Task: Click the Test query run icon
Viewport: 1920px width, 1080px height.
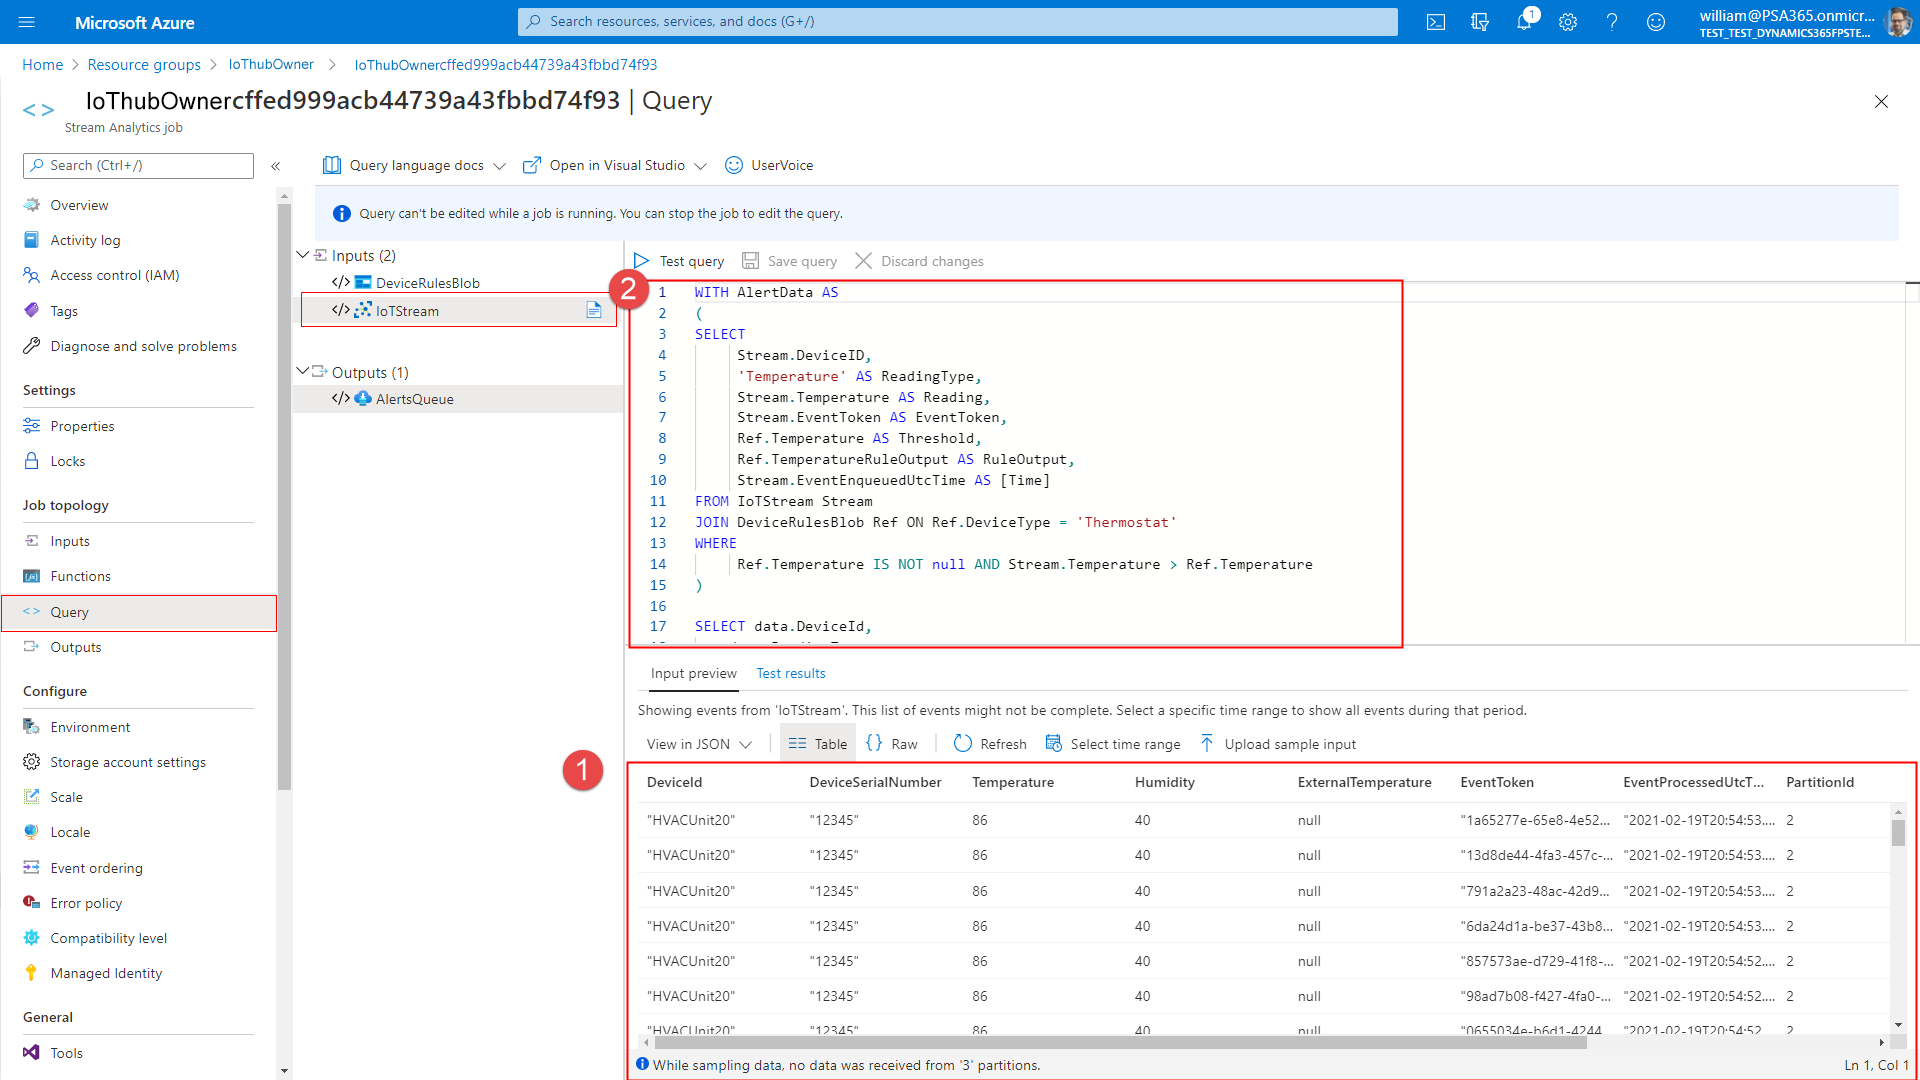Action: point(644,260)
